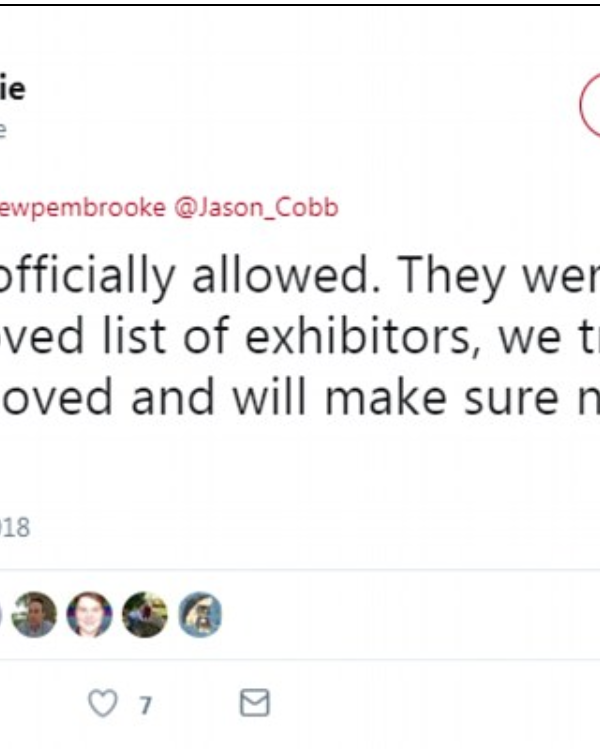Open the liker avatar with purple-blue background

pyautogui.click(x=89, y=614)
